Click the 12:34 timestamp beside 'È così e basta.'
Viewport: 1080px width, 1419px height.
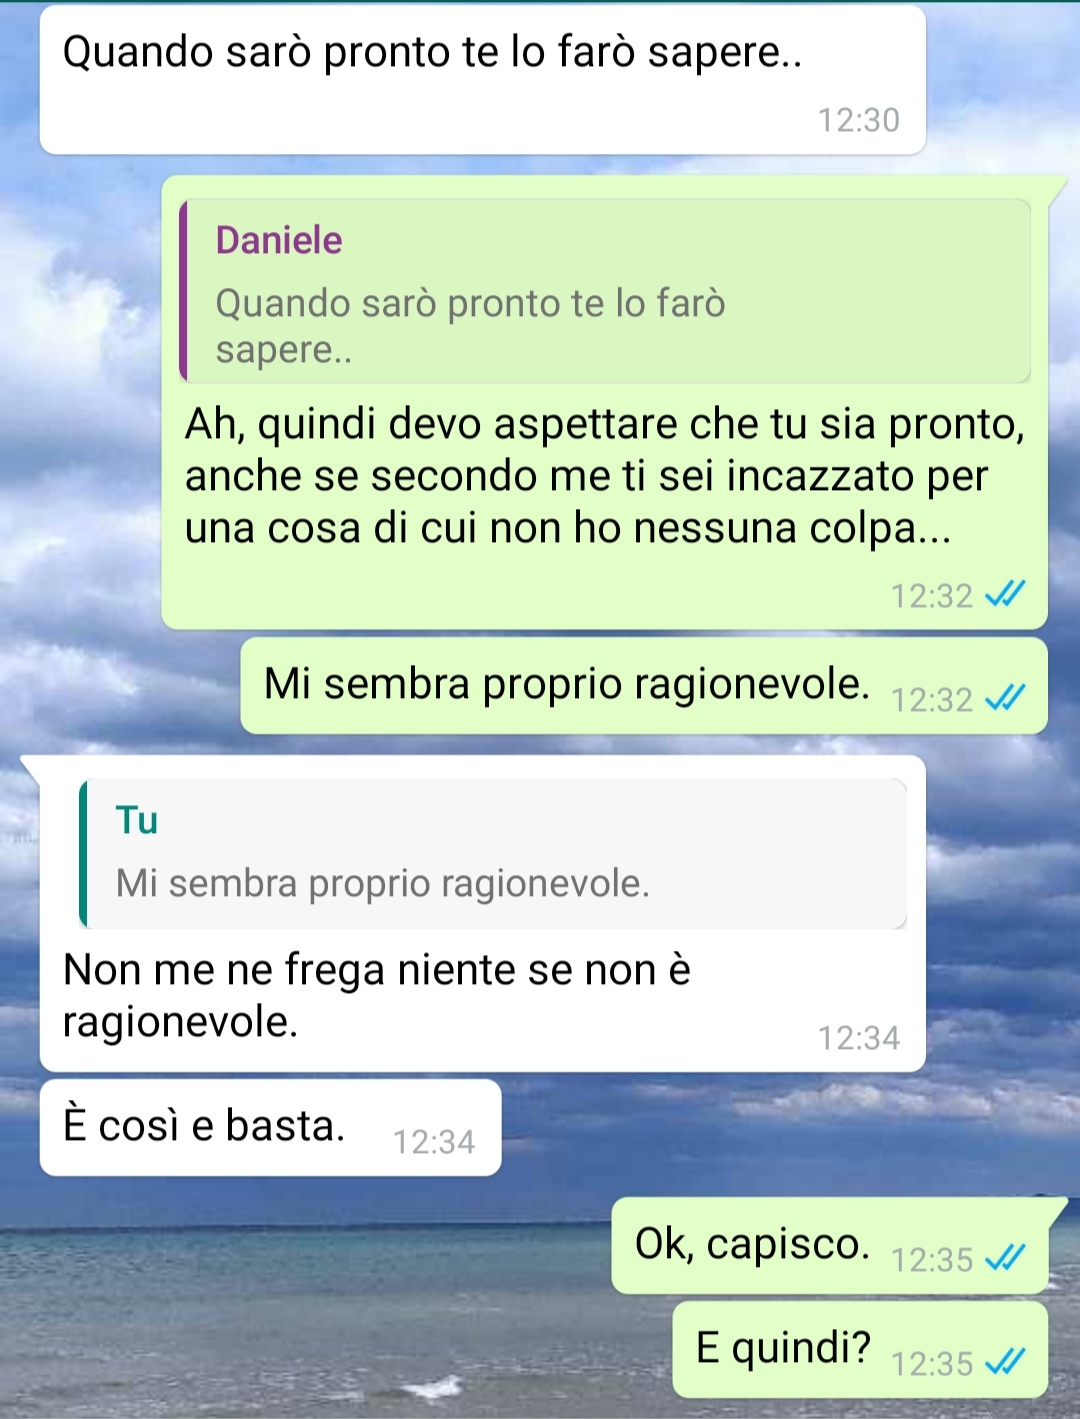pyautogui.click(x=434, y=1142)
